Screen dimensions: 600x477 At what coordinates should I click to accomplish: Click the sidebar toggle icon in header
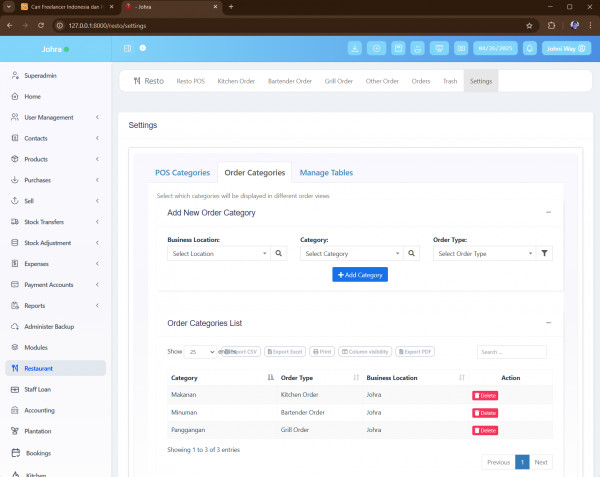pos(127,48)
